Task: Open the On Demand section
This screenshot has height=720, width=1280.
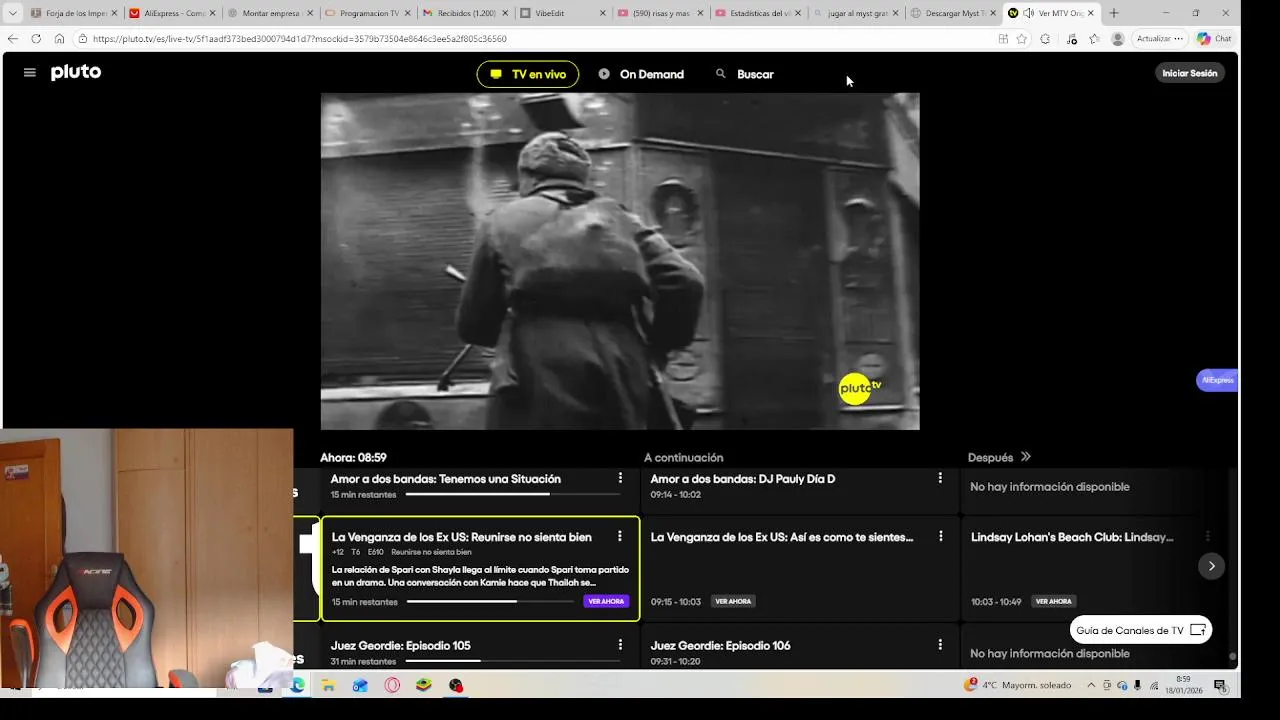Action: coord(641,74)
